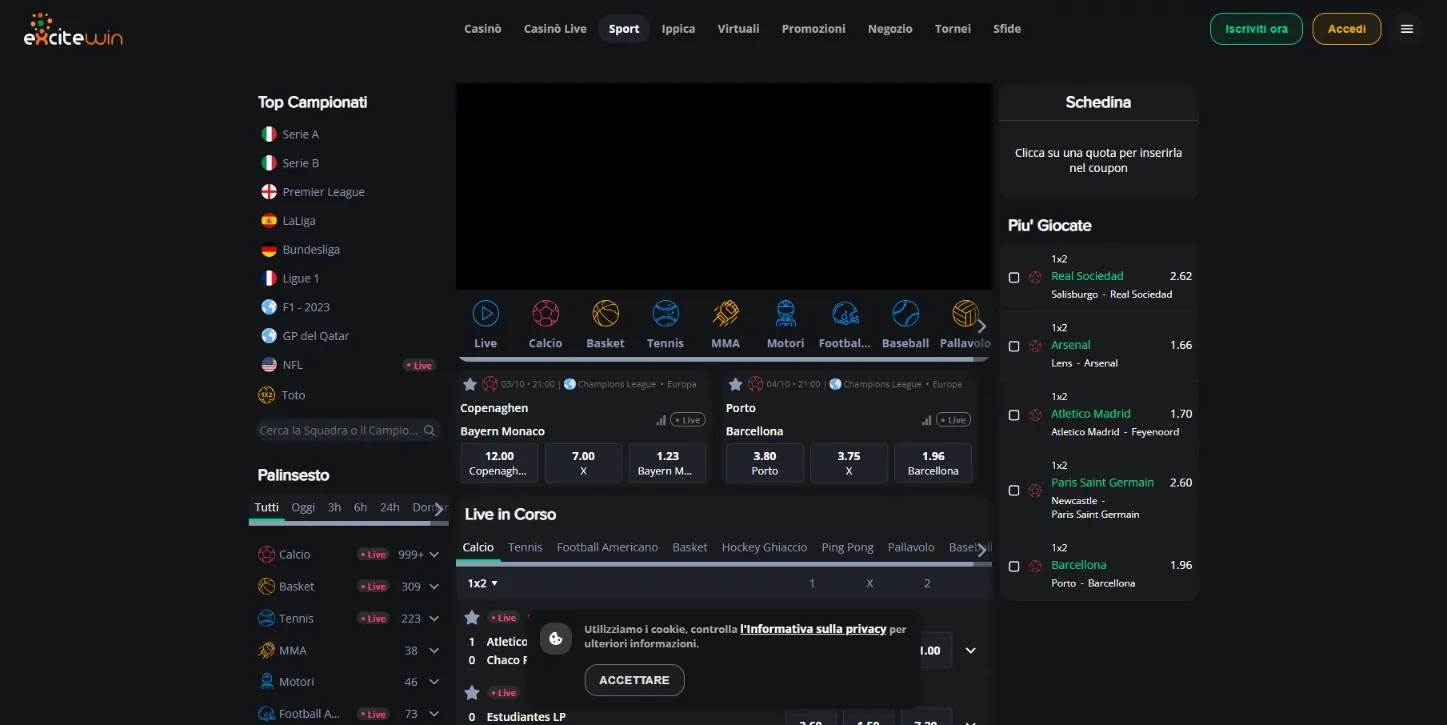Select the Tennis sport icon

(665, 314)
